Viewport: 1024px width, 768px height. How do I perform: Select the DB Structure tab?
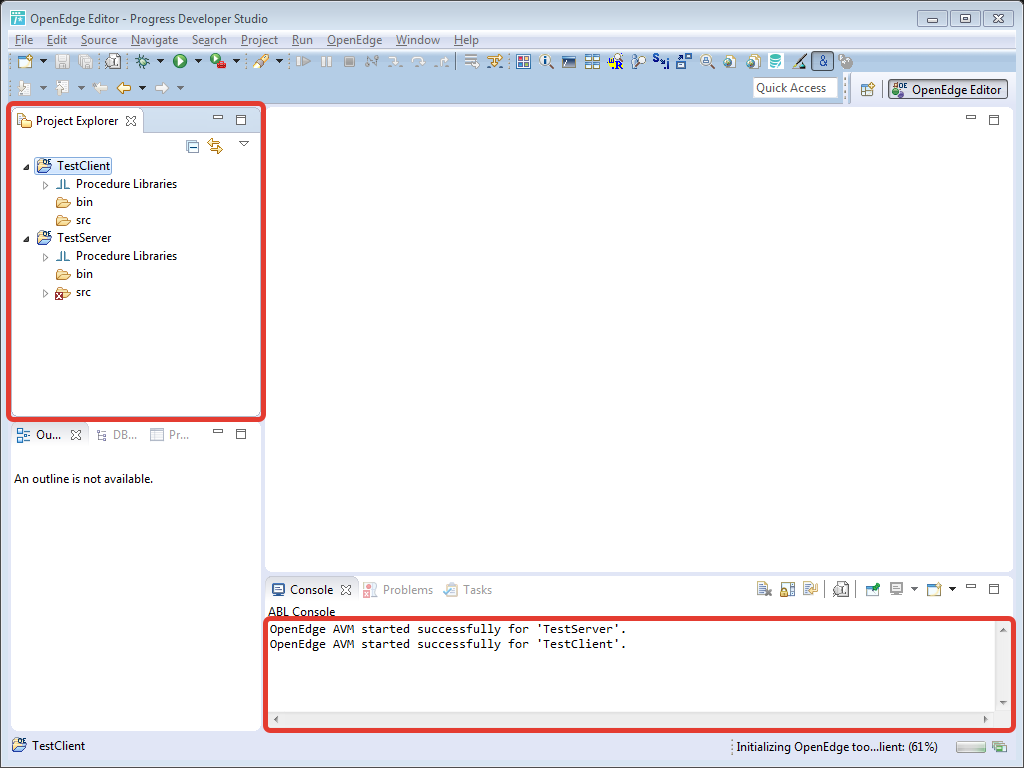click(116, 435)
